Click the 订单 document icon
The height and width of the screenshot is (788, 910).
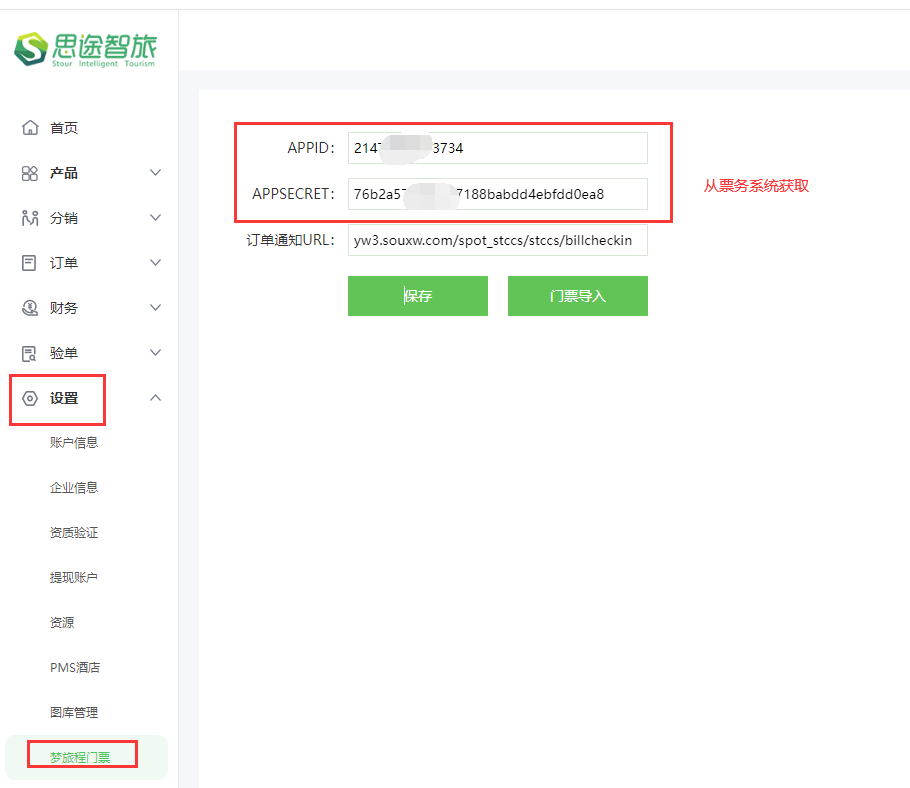pyautogui.click(x=30, y=263)
